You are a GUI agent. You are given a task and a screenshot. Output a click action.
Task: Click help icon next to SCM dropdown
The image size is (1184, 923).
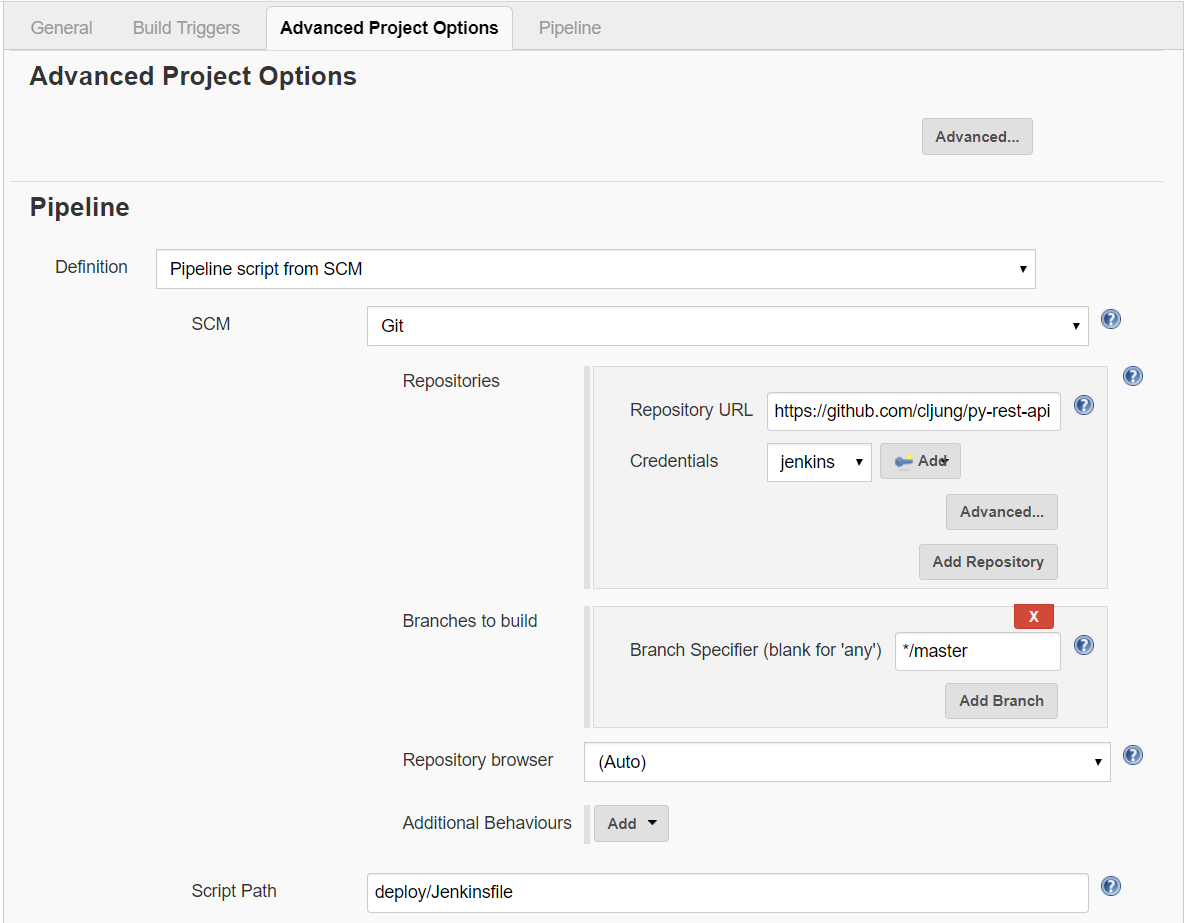pyautogui.click(x=1110, y=320)
